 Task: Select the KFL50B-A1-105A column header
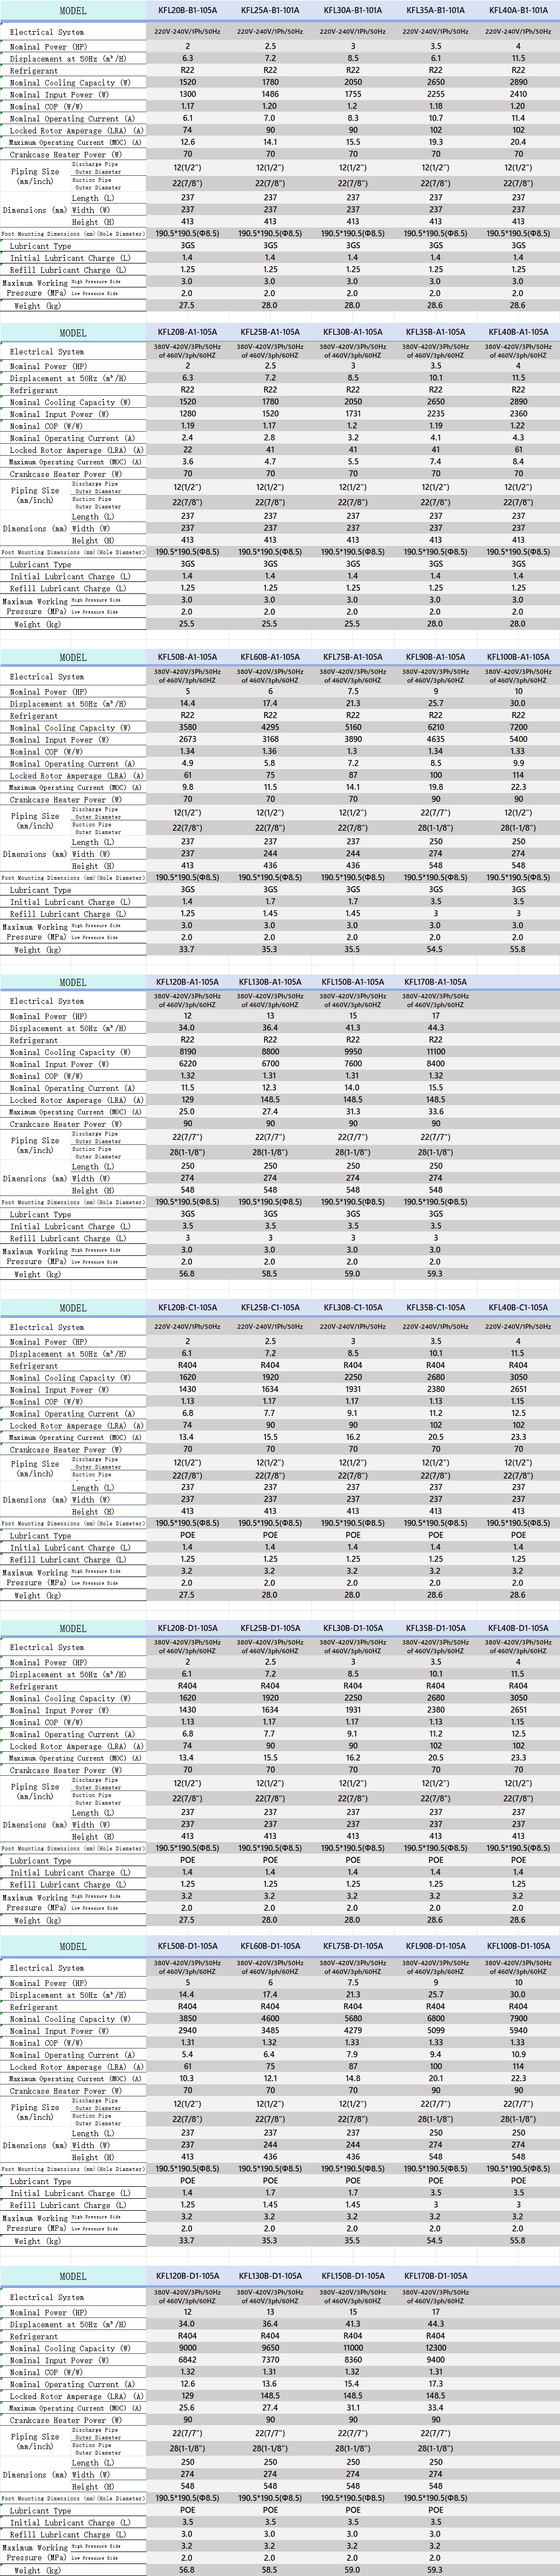187,657
